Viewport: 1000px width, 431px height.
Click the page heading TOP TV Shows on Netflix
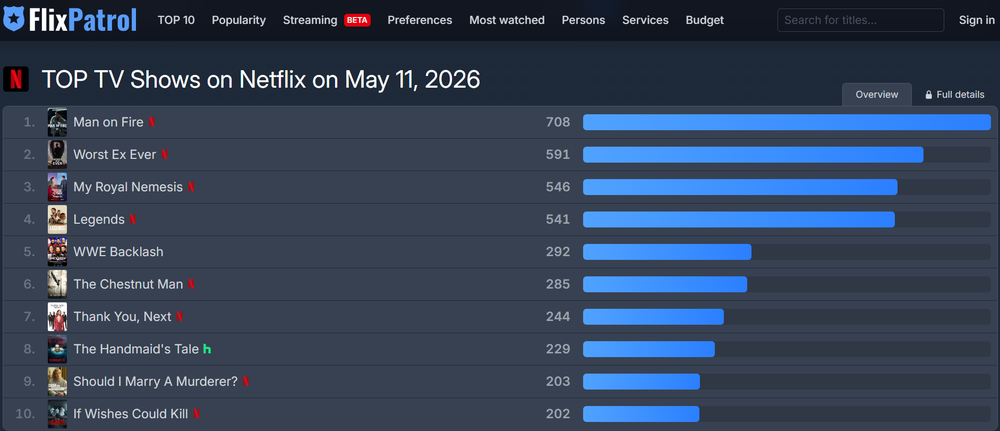point(261,80)
